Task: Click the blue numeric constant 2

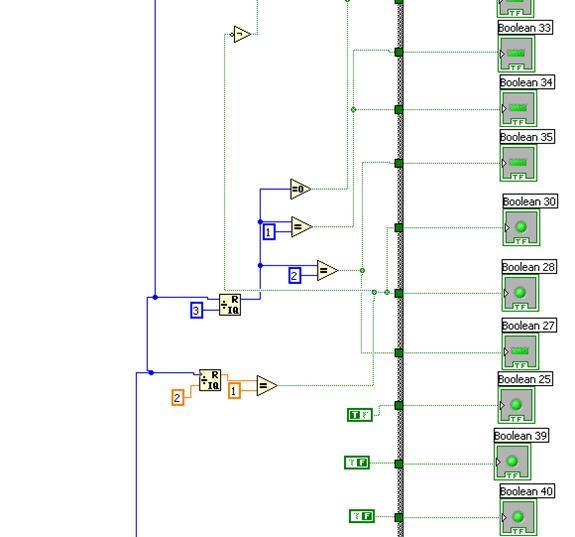Action: (294, 275)
